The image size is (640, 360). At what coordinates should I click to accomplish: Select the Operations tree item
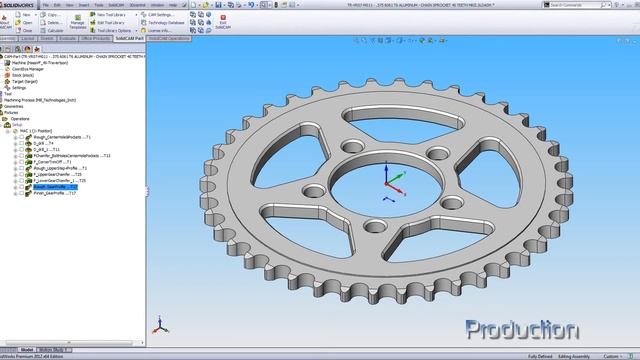click(20, 119)
